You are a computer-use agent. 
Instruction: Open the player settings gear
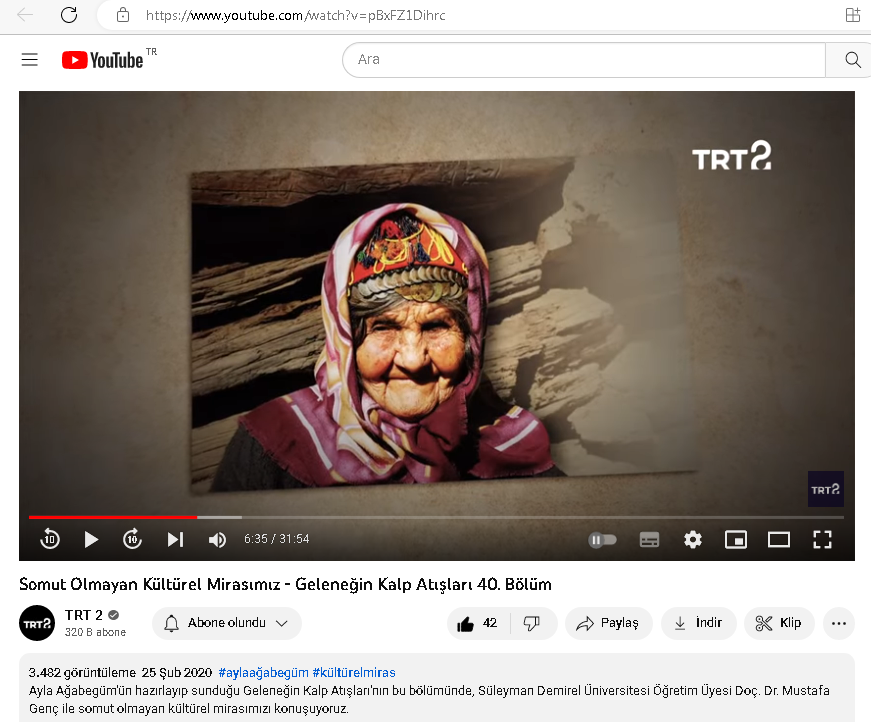coord(693,540)
